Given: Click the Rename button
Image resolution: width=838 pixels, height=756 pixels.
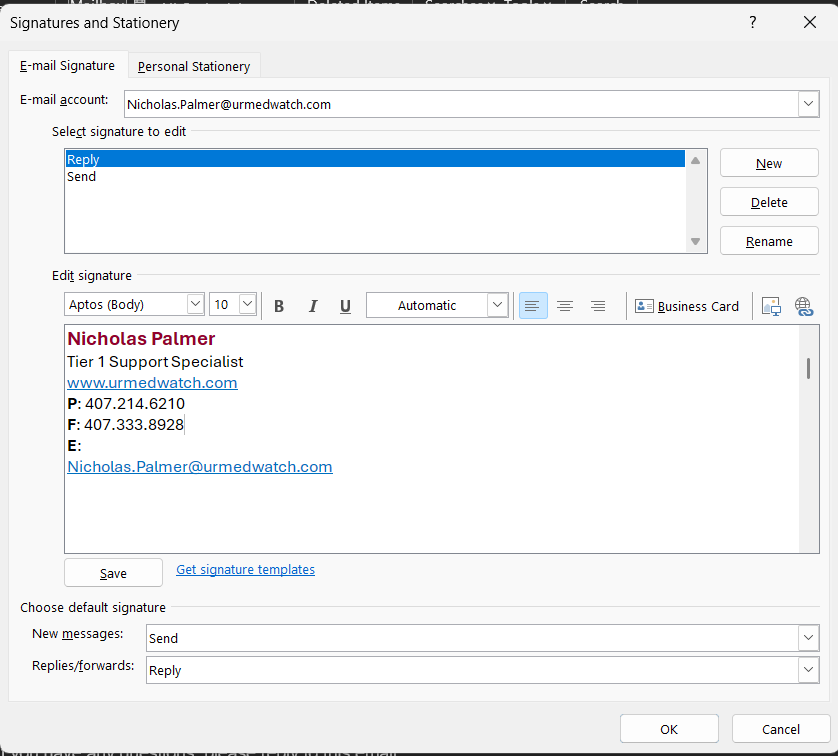Looking at the screenshot, I should click(x=769, y=241).
